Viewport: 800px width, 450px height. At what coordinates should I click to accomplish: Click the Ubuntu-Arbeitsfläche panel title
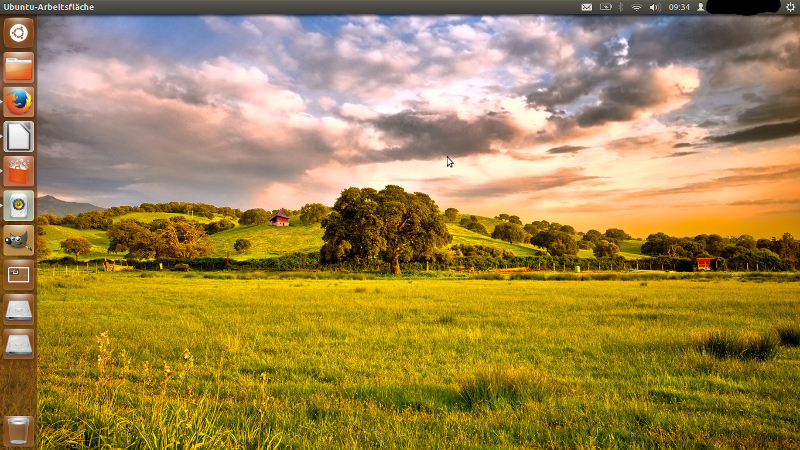pos(49,7)
